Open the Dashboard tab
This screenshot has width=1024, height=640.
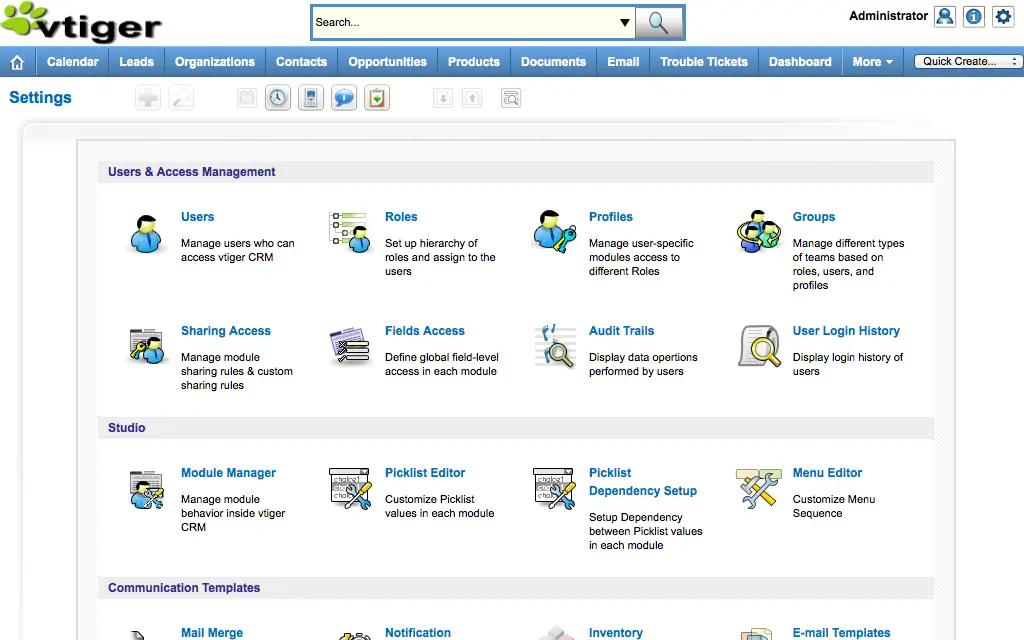[799, 61]
